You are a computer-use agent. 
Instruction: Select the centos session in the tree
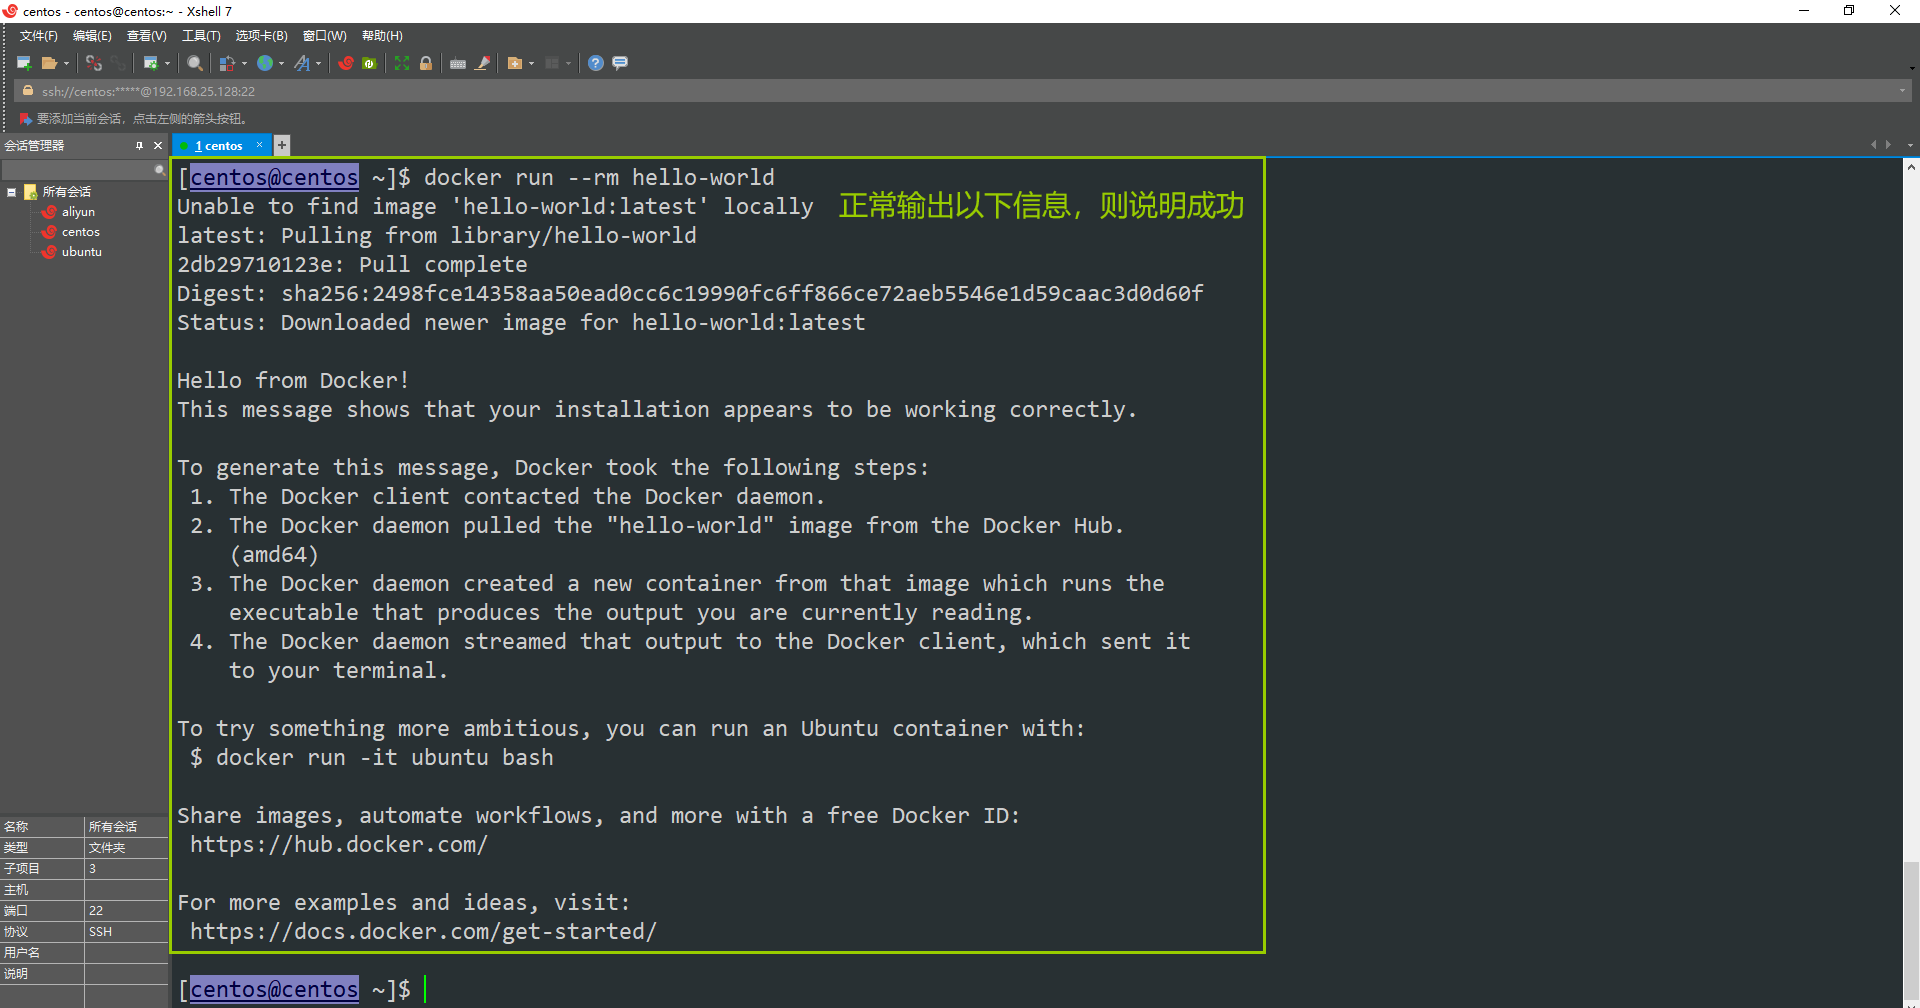pyautogui.click(x=81, y=232)
